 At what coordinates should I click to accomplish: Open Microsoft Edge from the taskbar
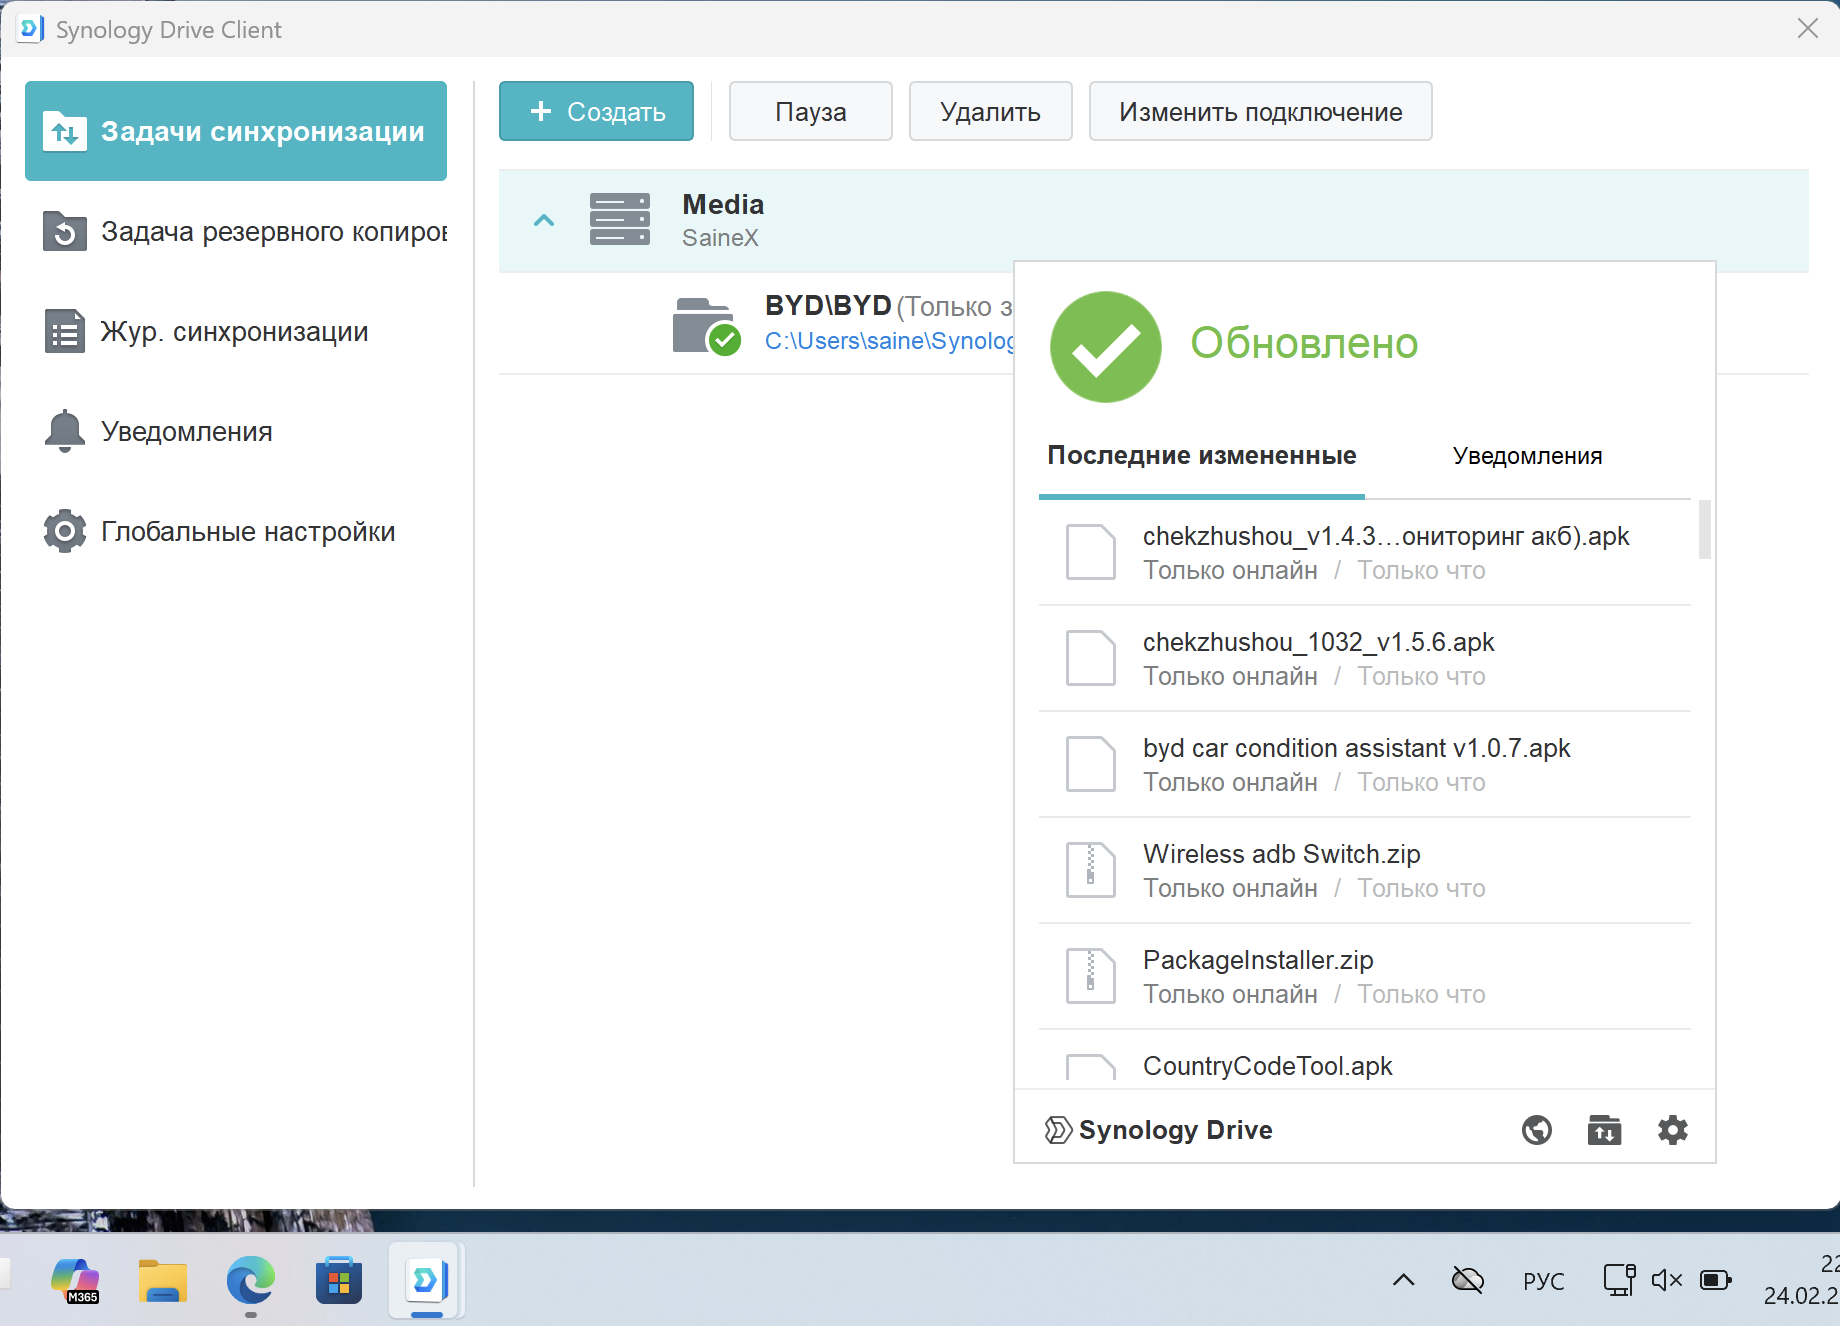pos(250,1280)
